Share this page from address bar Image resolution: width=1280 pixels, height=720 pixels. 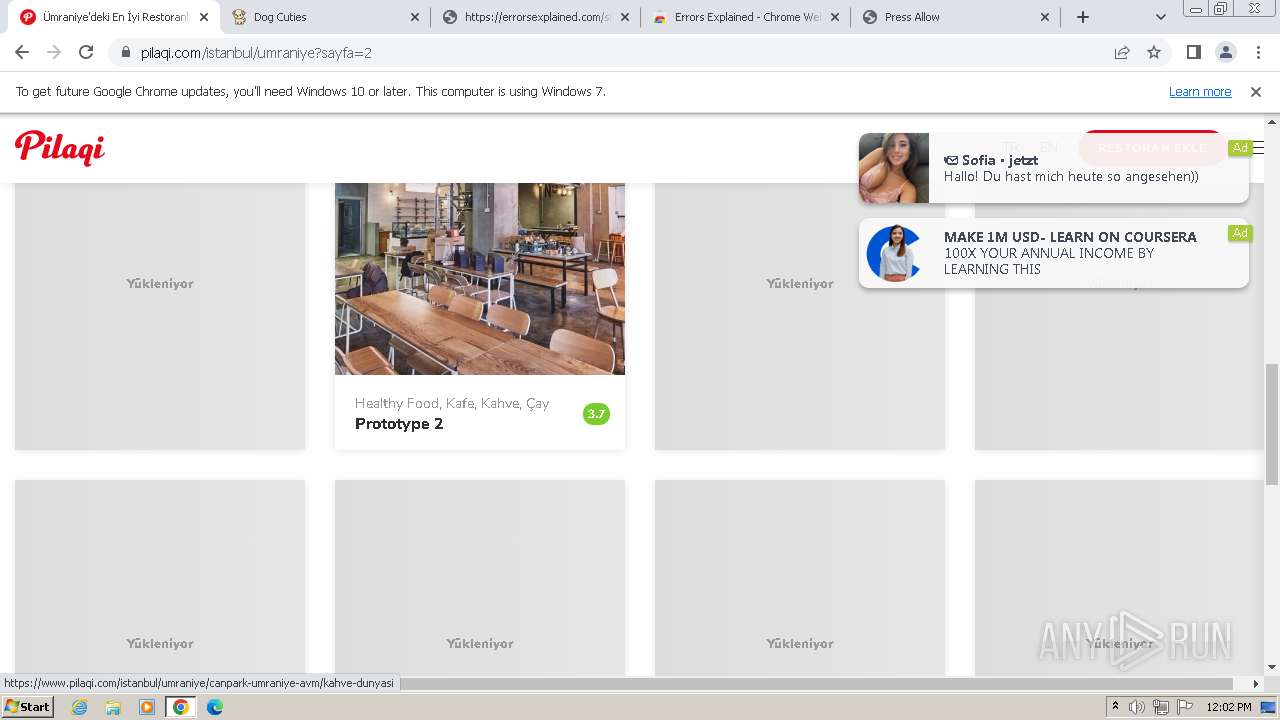click(x=1122, y=52)
